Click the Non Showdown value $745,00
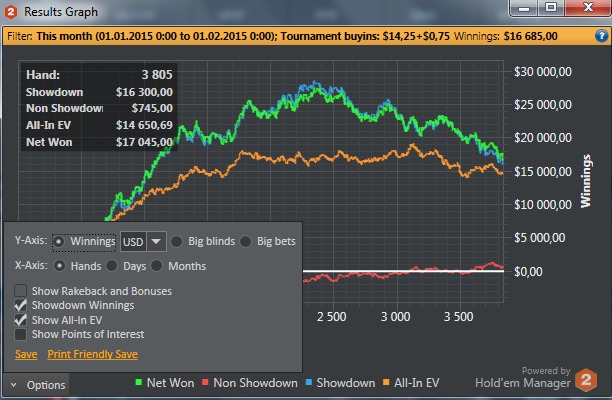 point(152,108)
